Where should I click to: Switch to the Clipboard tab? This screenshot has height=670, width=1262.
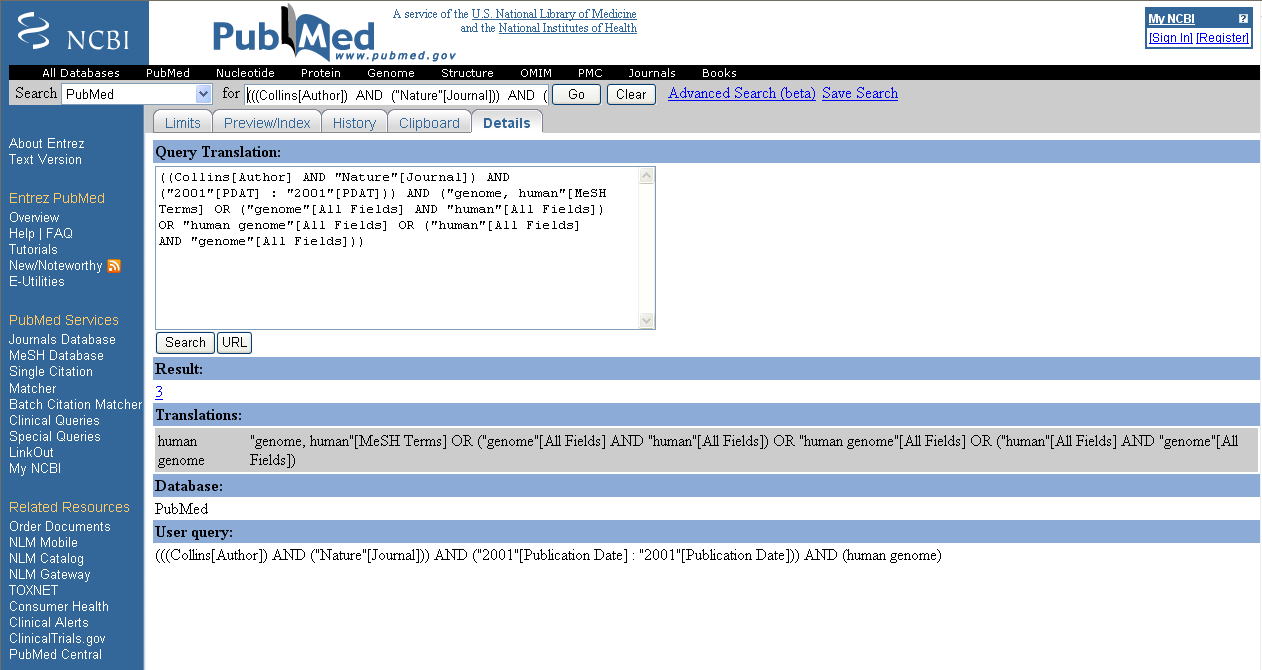coord(429,122)
